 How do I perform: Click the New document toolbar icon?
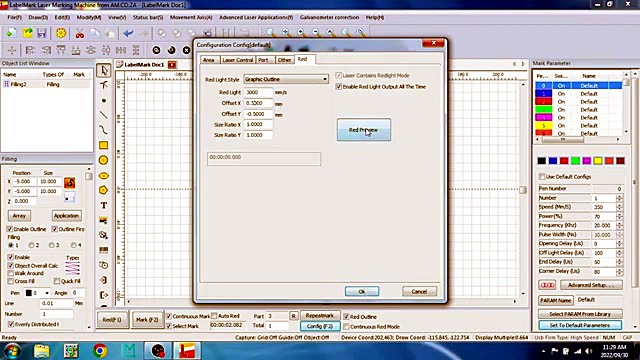pyautogui.click(x=11, y=33)
